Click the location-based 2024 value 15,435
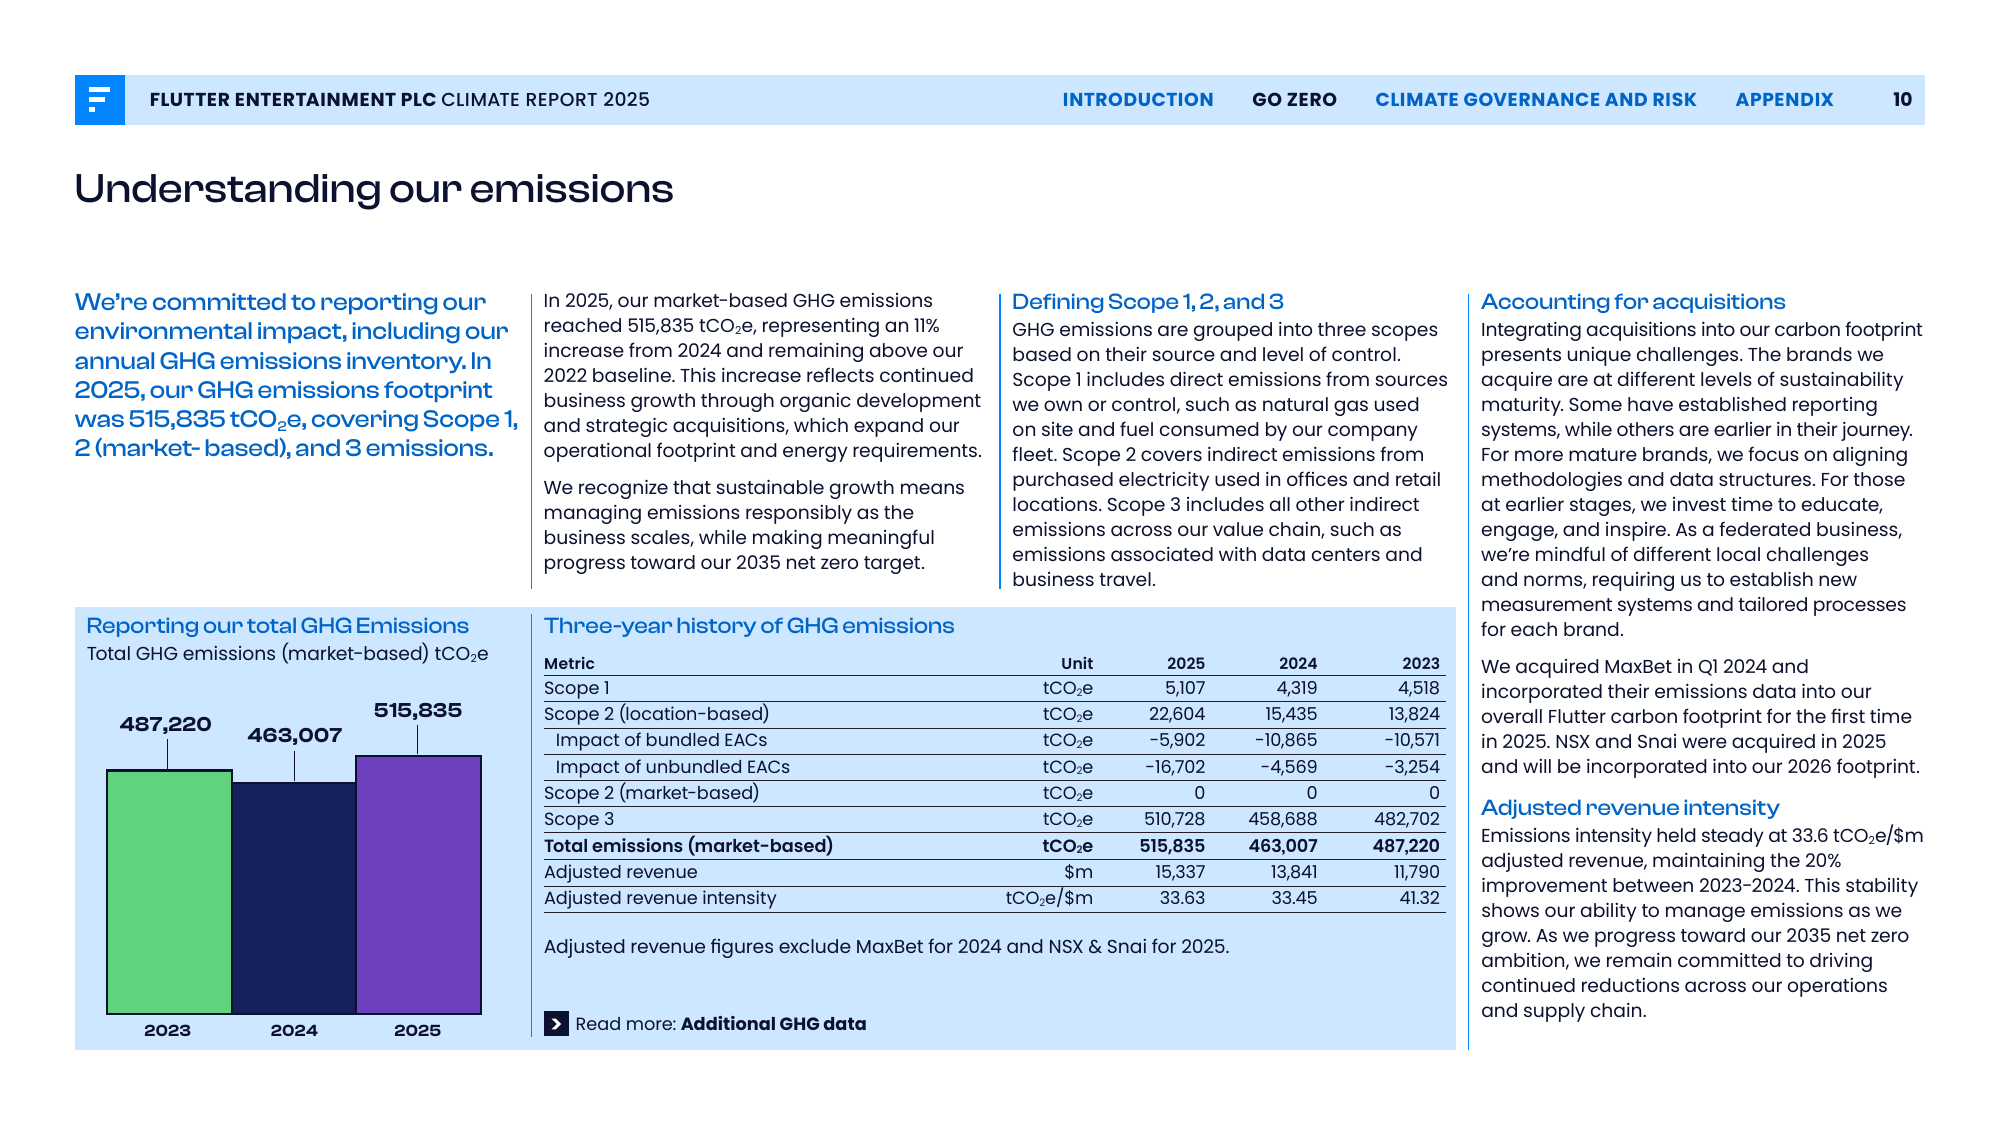This screenshot has width=2001, height=1125. click(x=1291, y=714)
